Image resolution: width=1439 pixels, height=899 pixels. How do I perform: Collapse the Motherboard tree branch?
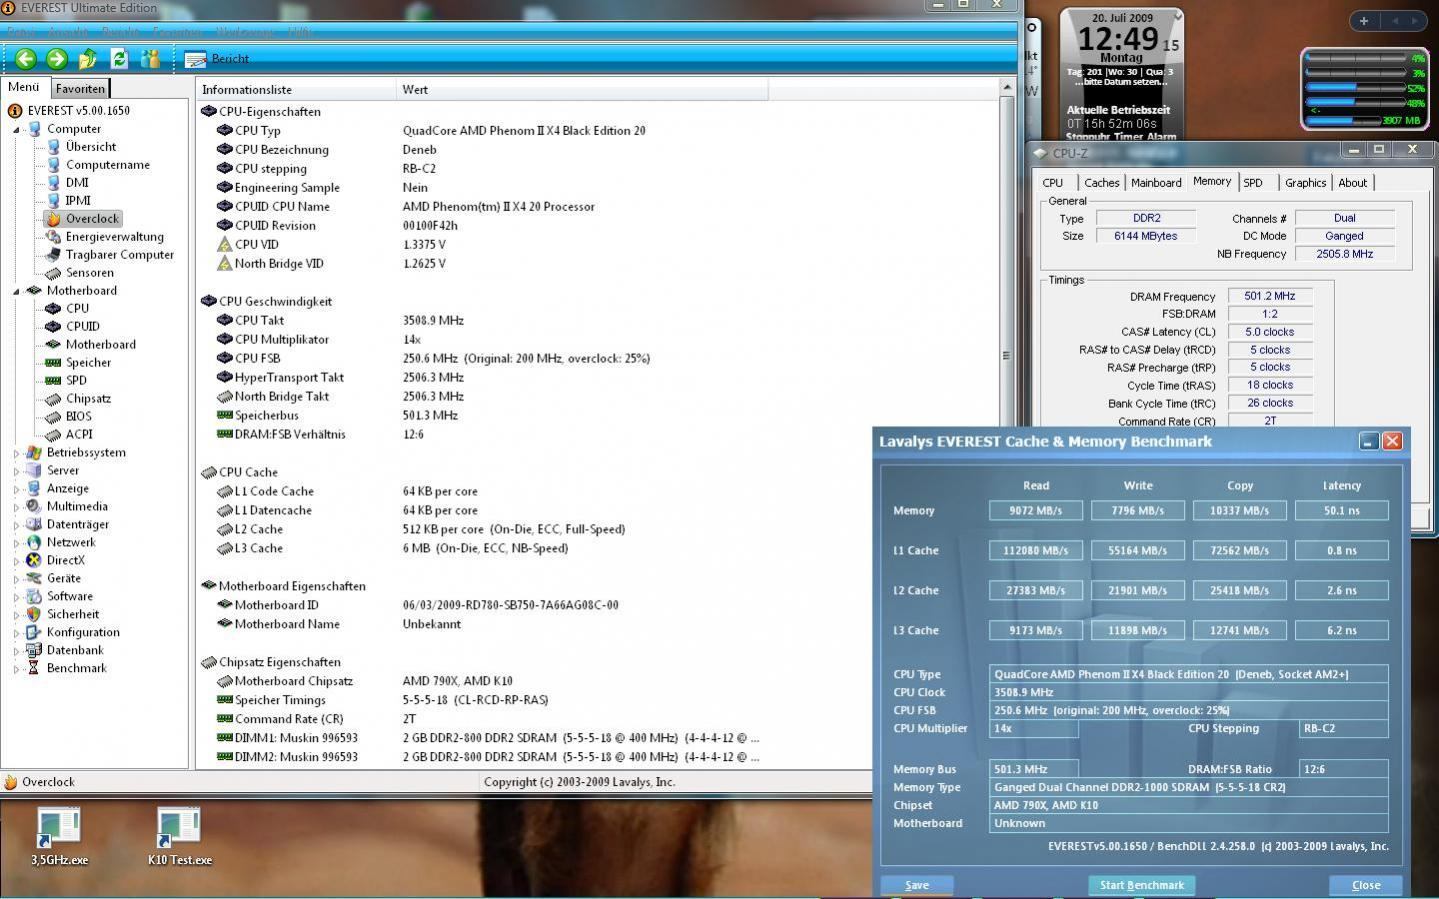click(x=16, y=291)
